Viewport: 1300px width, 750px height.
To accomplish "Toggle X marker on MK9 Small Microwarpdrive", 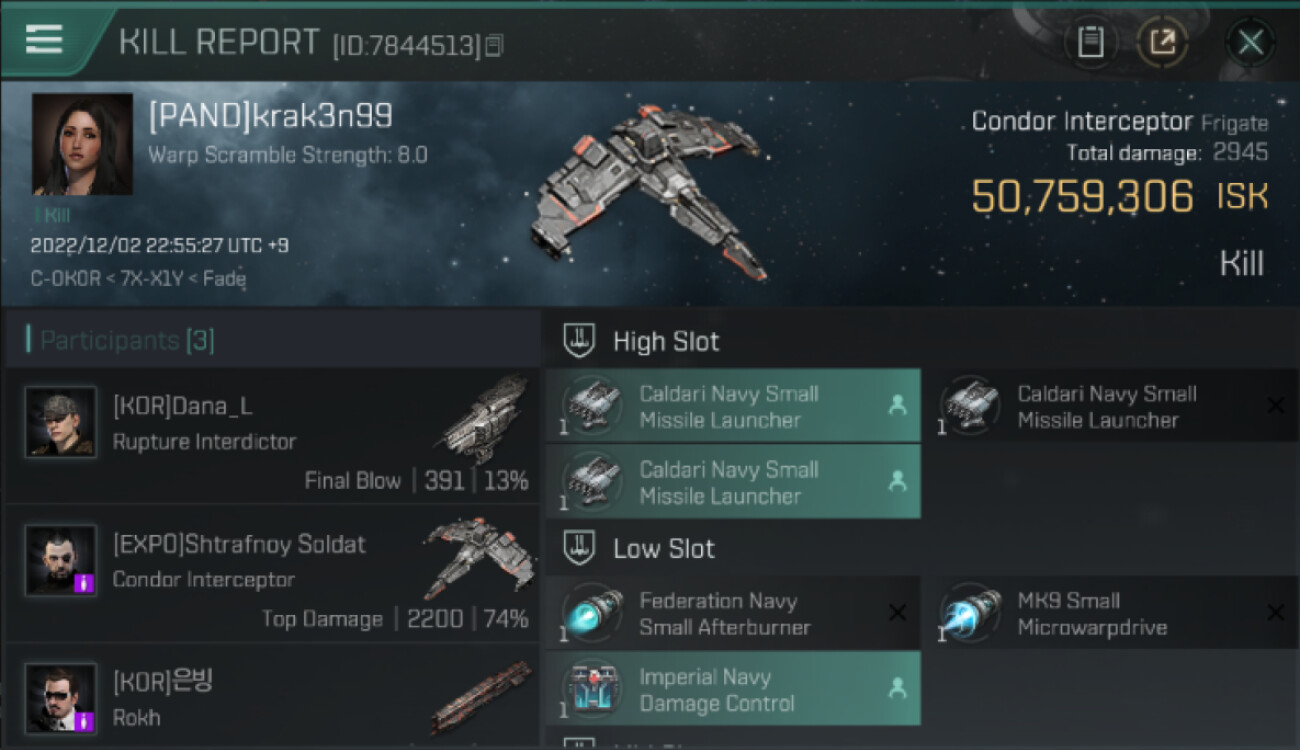I will click(1275, 612).
